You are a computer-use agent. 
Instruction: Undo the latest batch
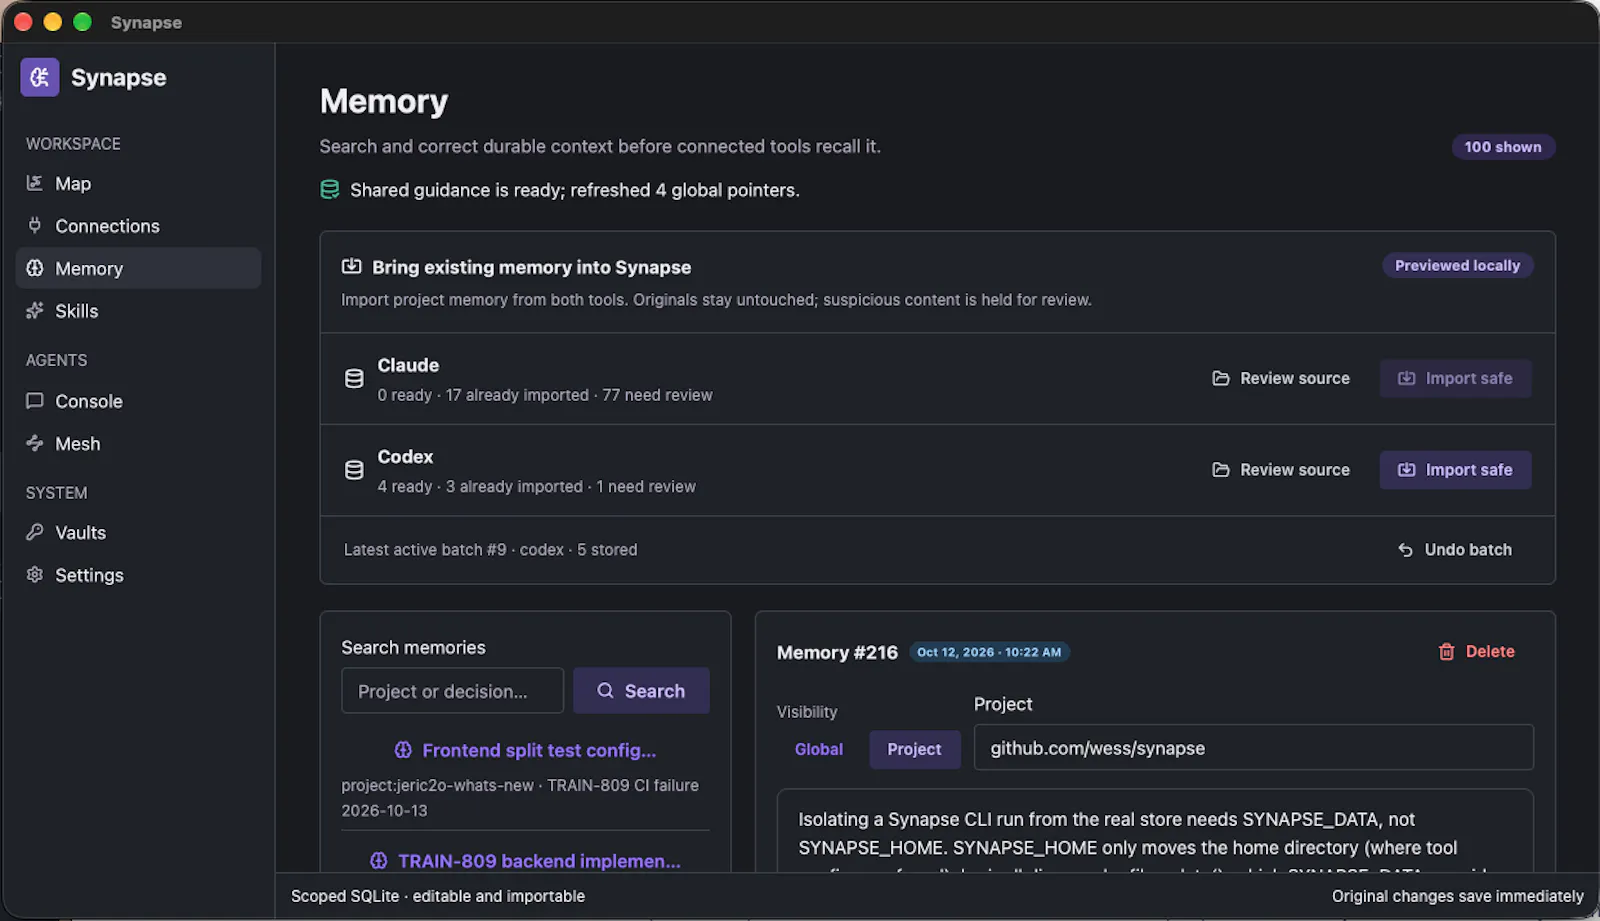1455,550
